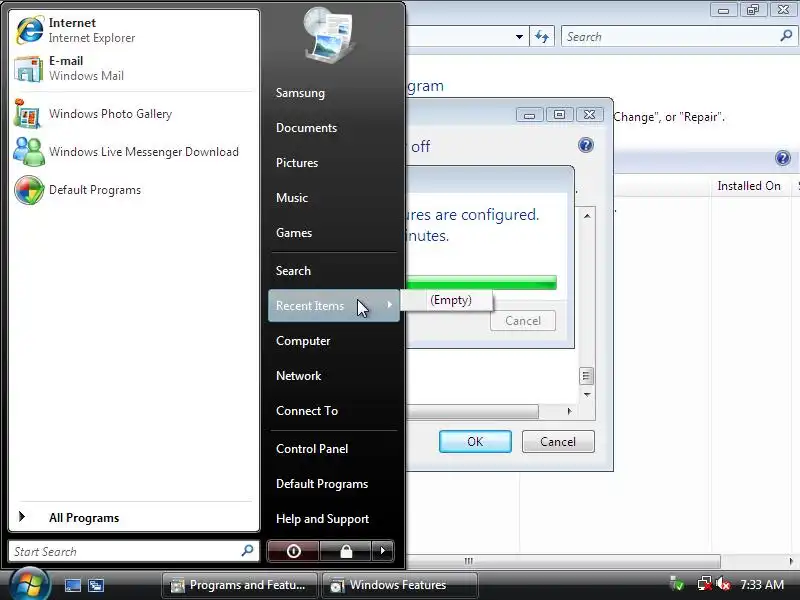Open Windows Live Messenger Download
800x600 pixels.
coord(133,152)
